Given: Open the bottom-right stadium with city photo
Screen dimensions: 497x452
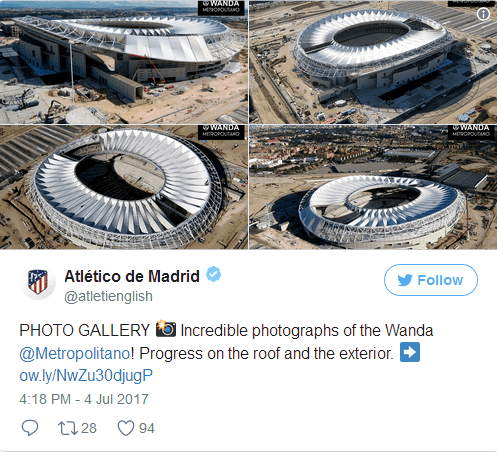Looking at the screenshot, I should 373,187.
